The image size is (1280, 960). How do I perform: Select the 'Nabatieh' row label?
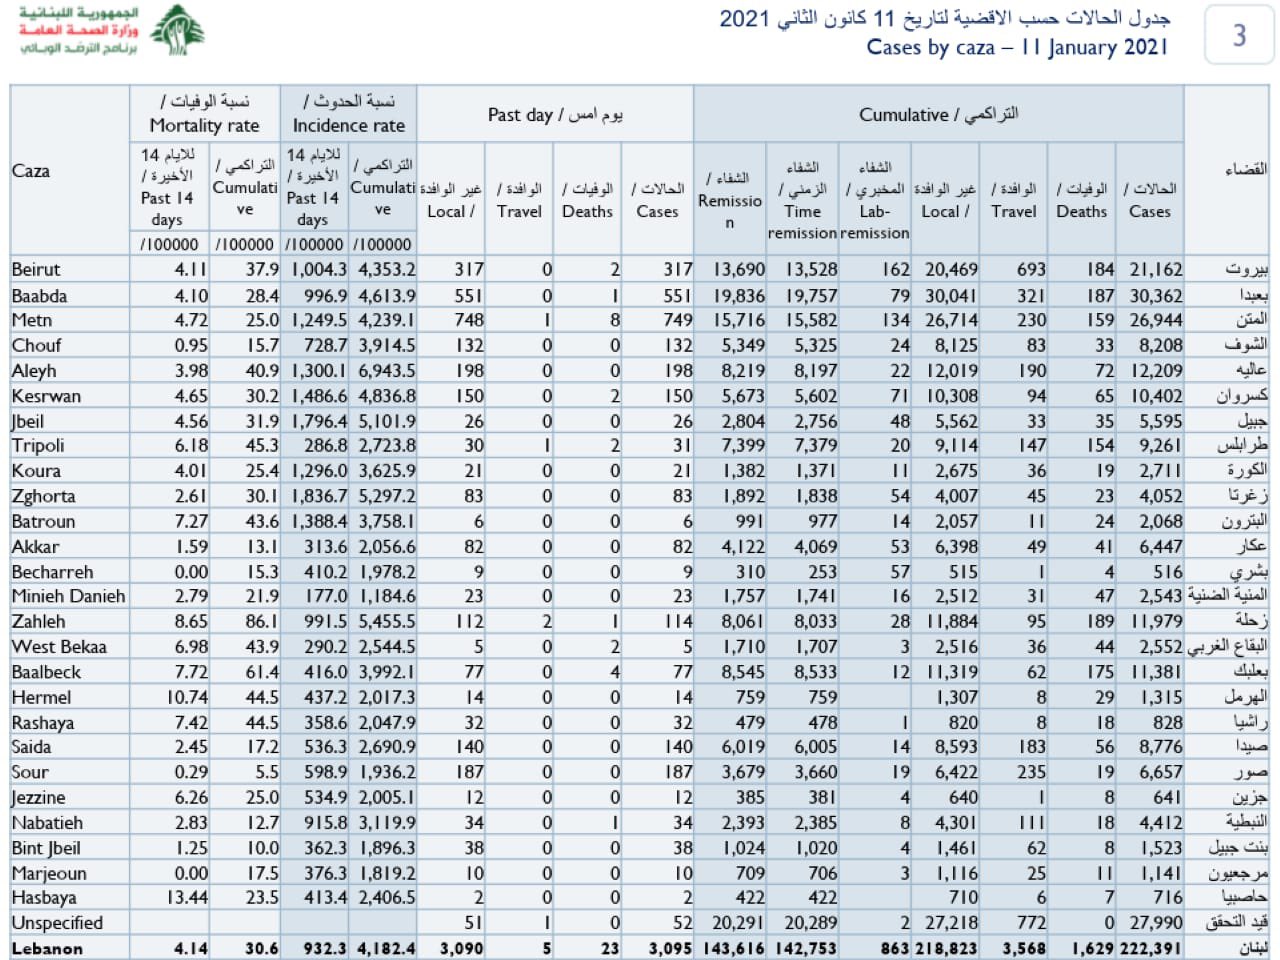tap(47, 823)
